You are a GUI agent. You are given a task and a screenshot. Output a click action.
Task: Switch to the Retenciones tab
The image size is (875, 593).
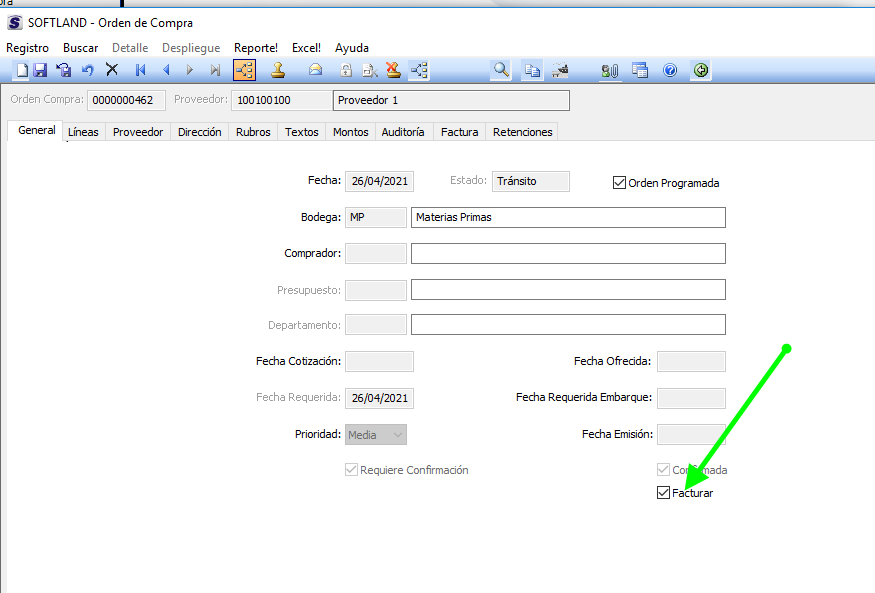tap(521, 132)
